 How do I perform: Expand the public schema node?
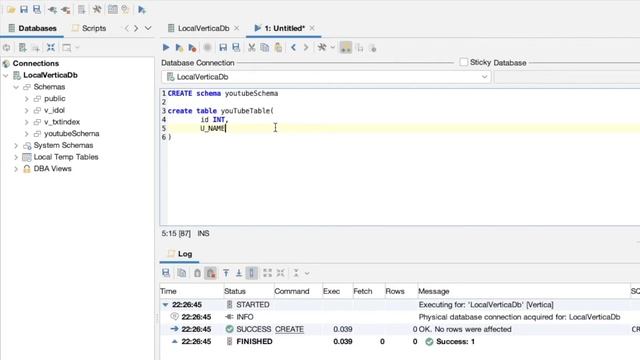click(x=27, y=99)
